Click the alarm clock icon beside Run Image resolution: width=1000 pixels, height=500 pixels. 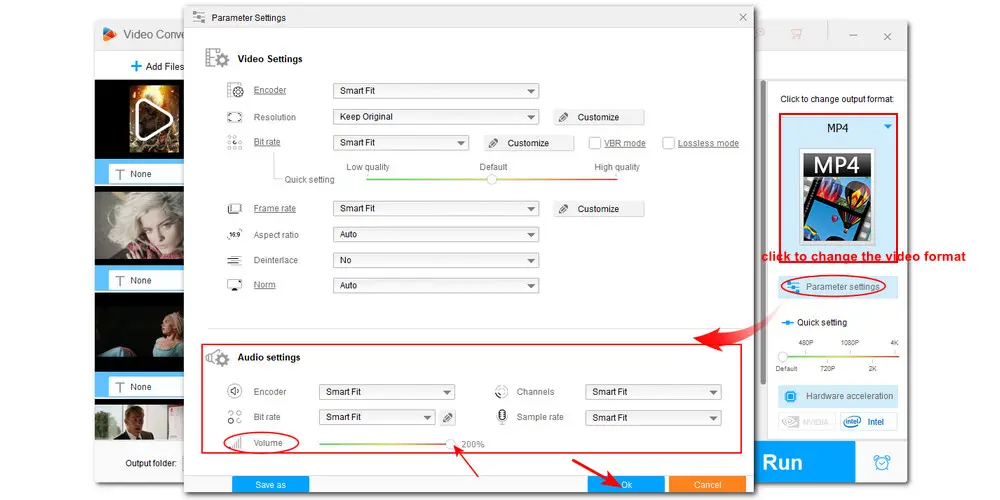[881, 462]
